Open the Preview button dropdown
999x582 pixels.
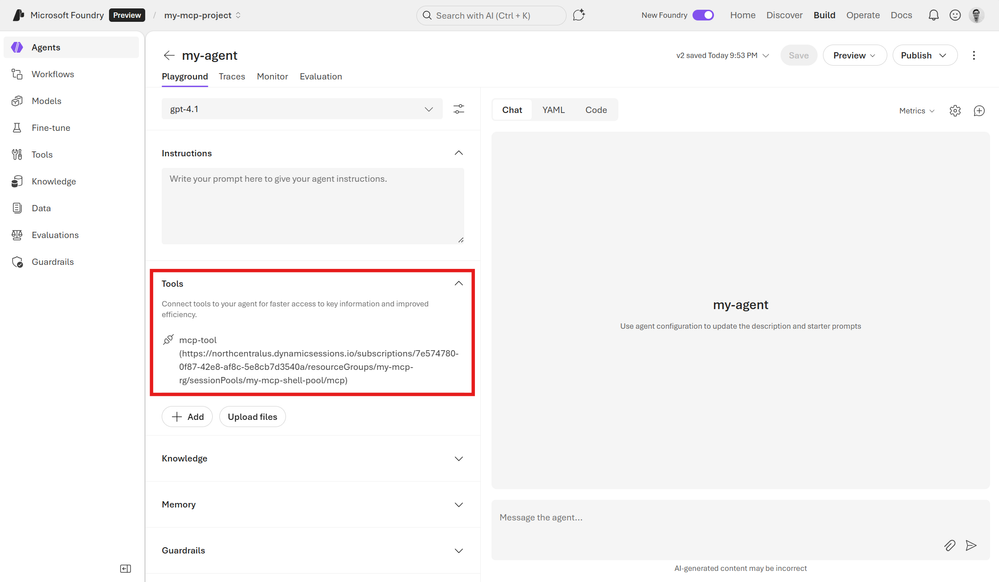point(854,55)
